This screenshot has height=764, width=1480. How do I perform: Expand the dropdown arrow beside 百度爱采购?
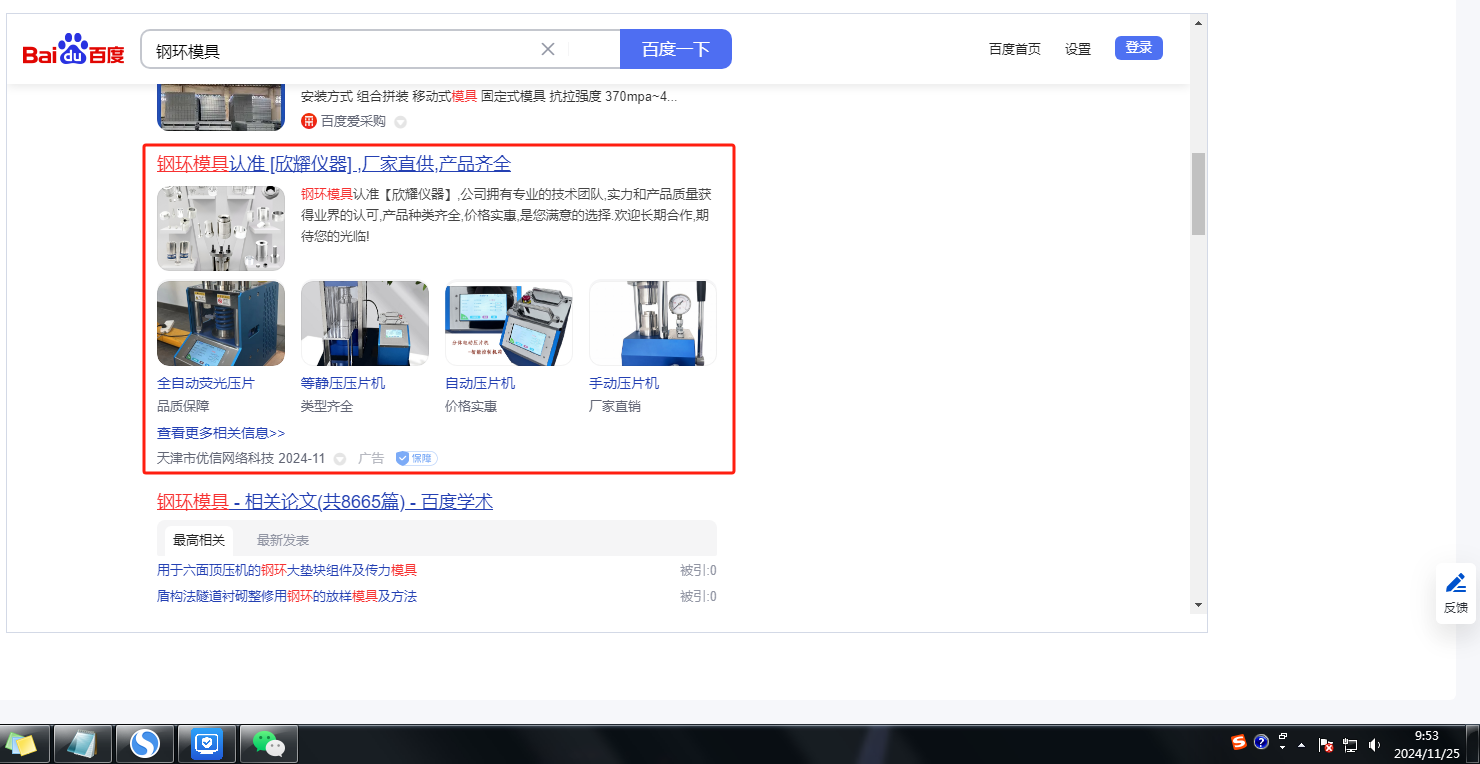coord(400,122)
